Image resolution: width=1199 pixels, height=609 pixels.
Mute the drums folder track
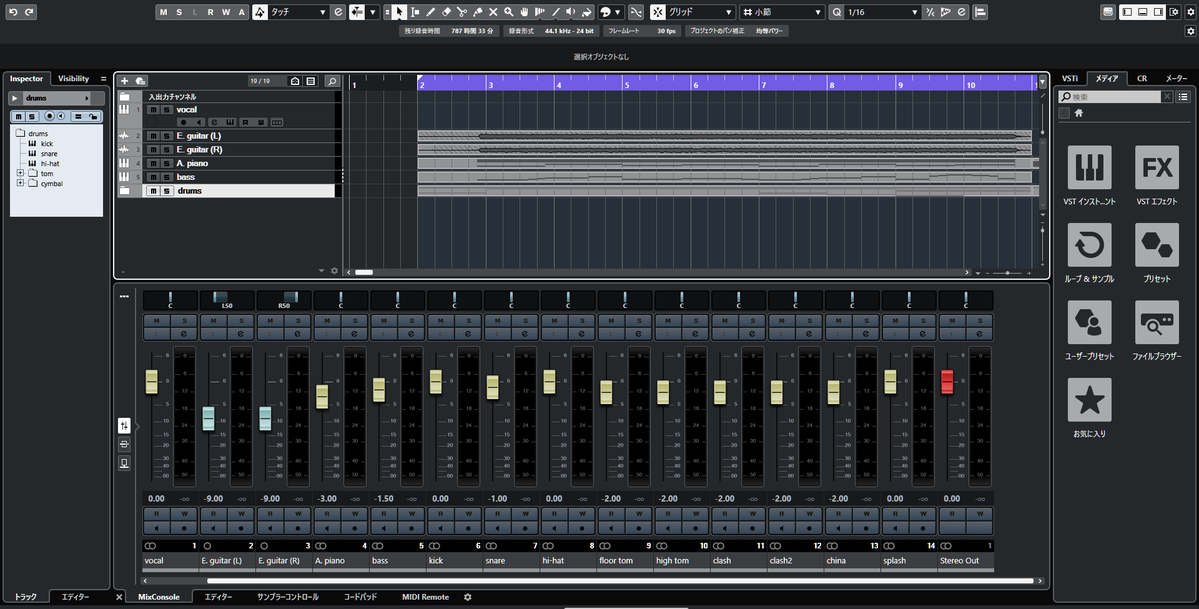tap(153, 191)
